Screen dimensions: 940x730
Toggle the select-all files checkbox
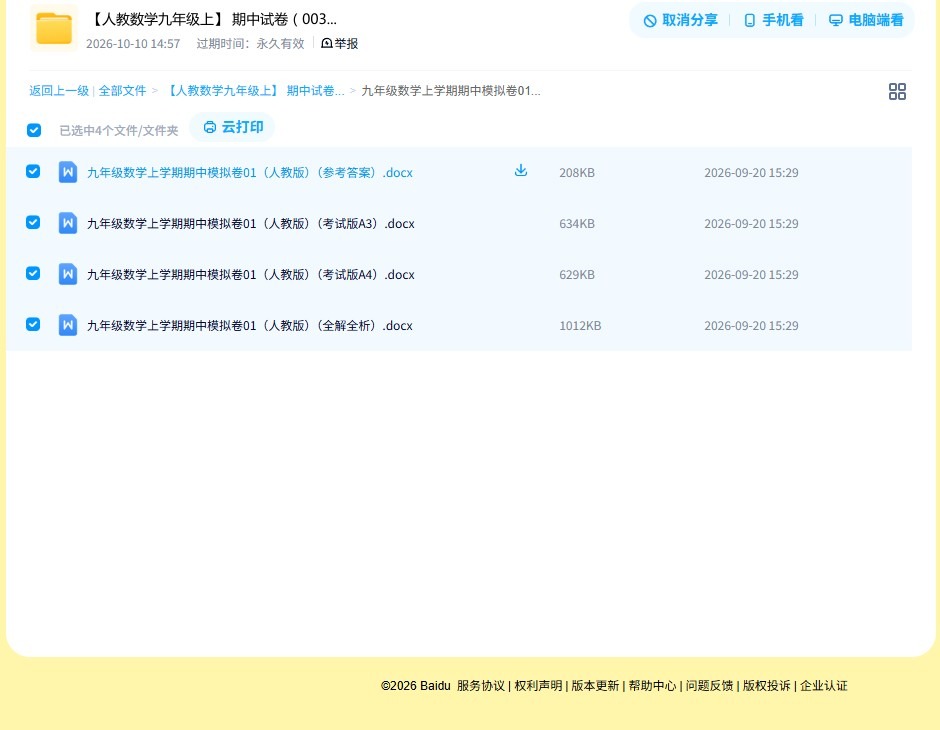point(34,130)
